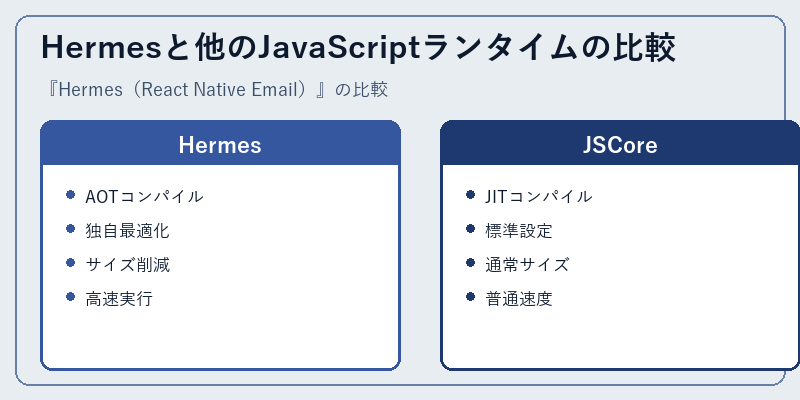Click the 'AOTコンパイル' list item

(135, 196)
